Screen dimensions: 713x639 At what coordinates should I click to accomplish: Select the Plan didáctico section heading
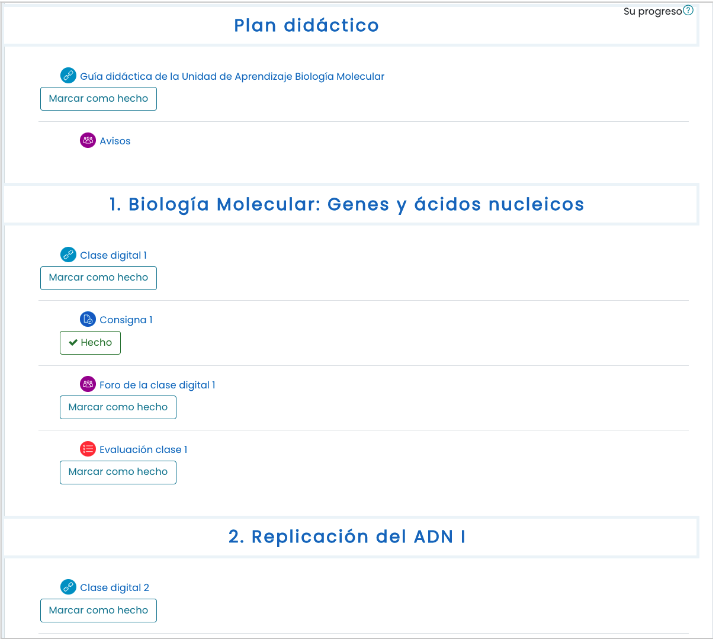(x=306, y=25)
